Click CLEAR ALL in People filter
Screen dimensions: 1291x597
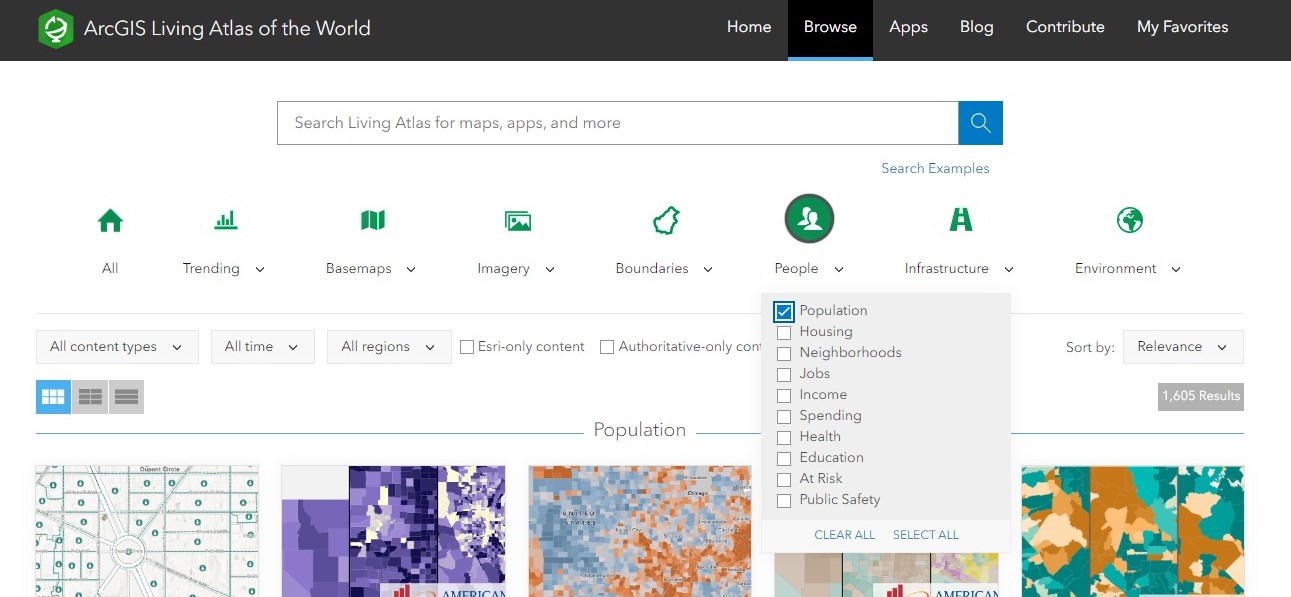[844, 535]
